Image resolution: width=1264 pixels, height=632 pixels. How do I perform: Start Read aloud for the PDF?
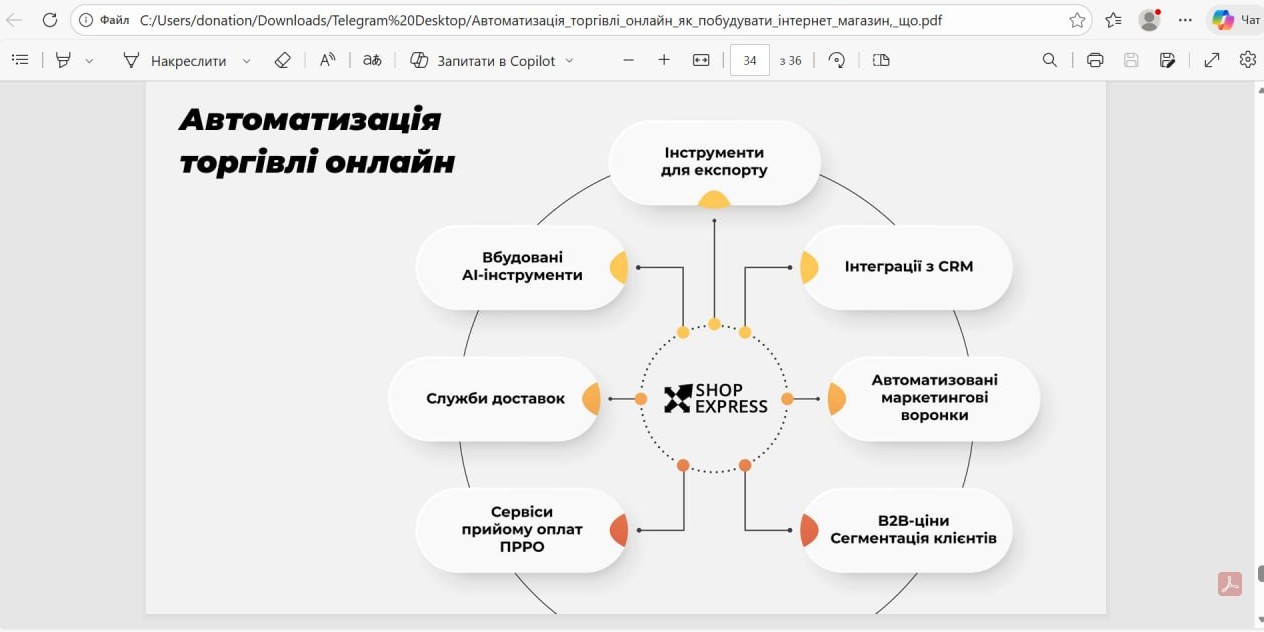coord(327,60)
